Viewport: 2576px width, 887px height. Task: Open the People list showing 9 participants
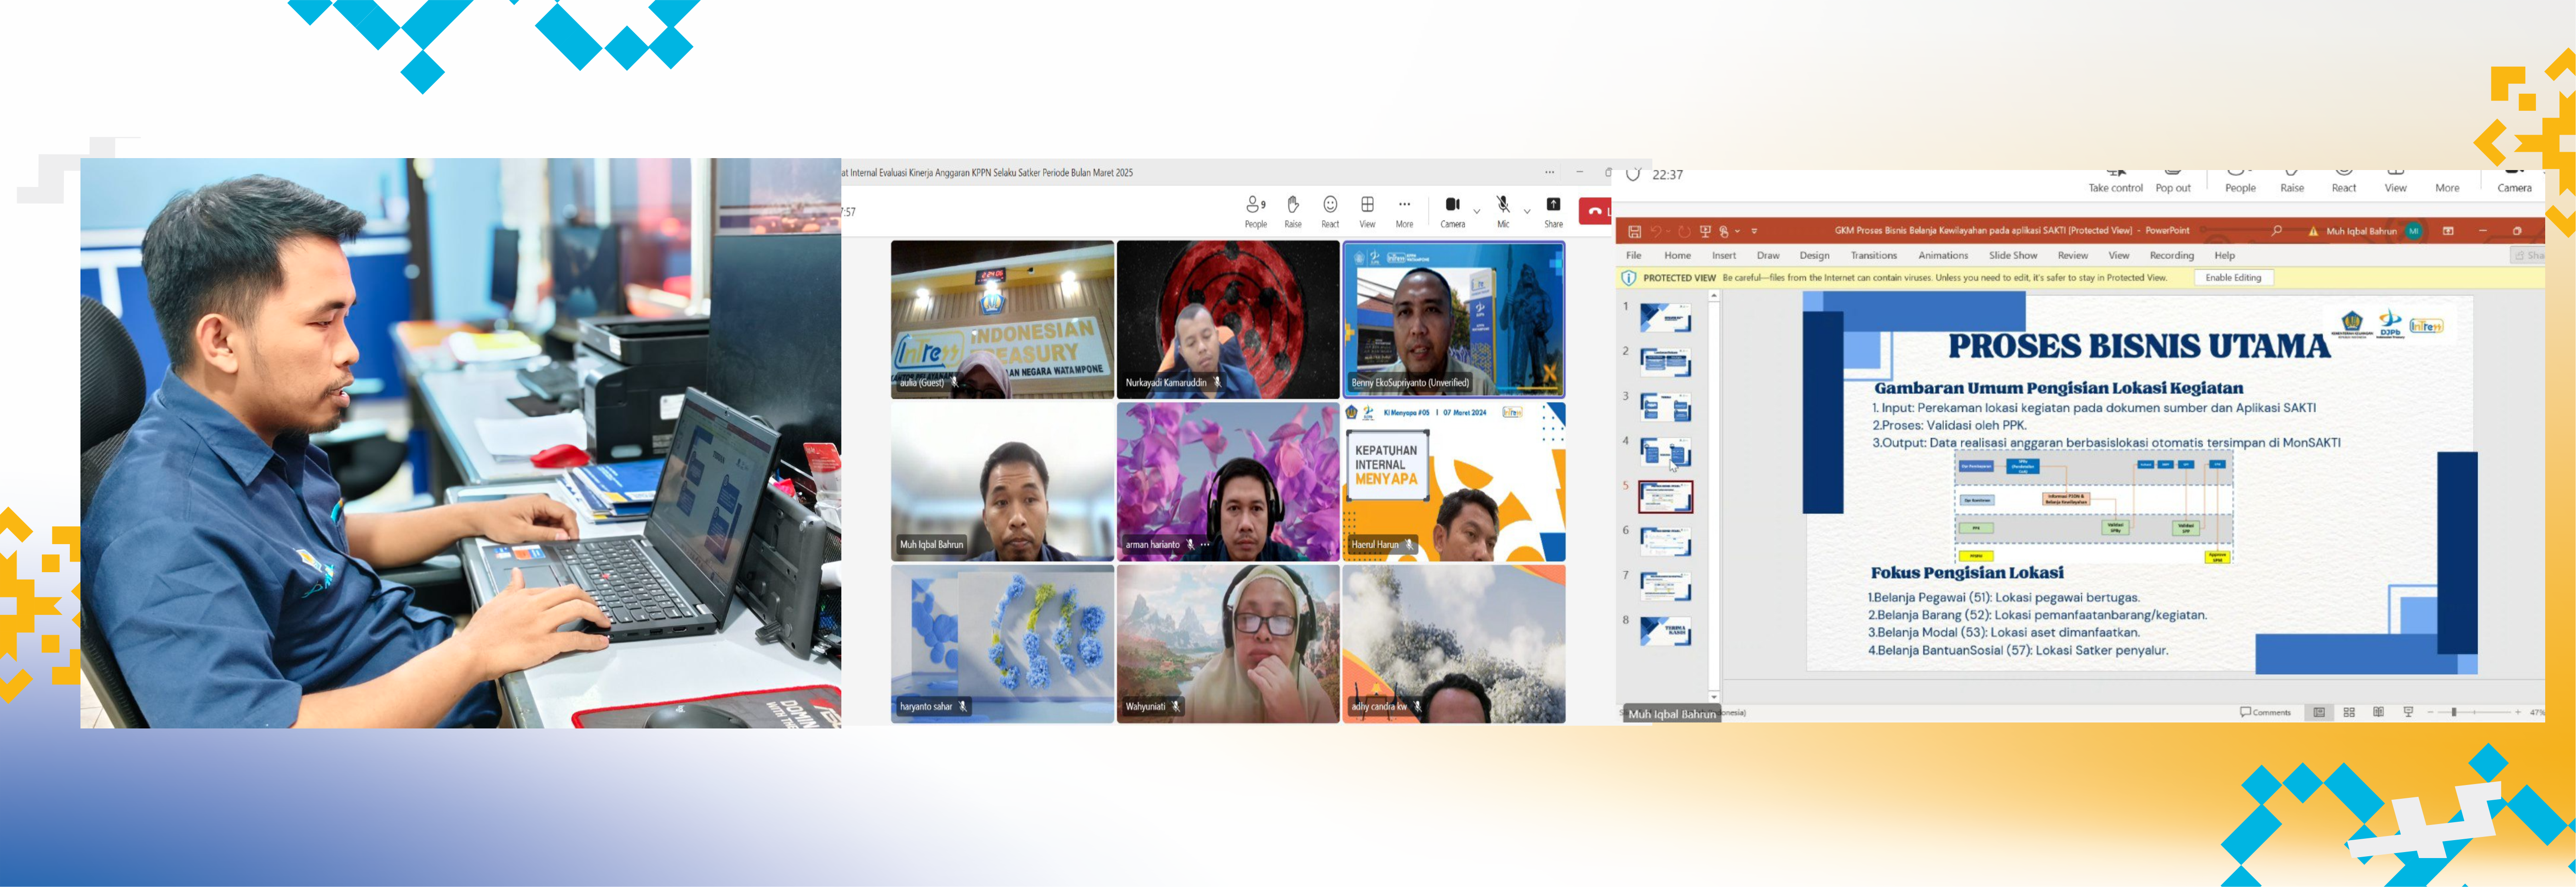pyautogui.click(x=1256, y=211)
